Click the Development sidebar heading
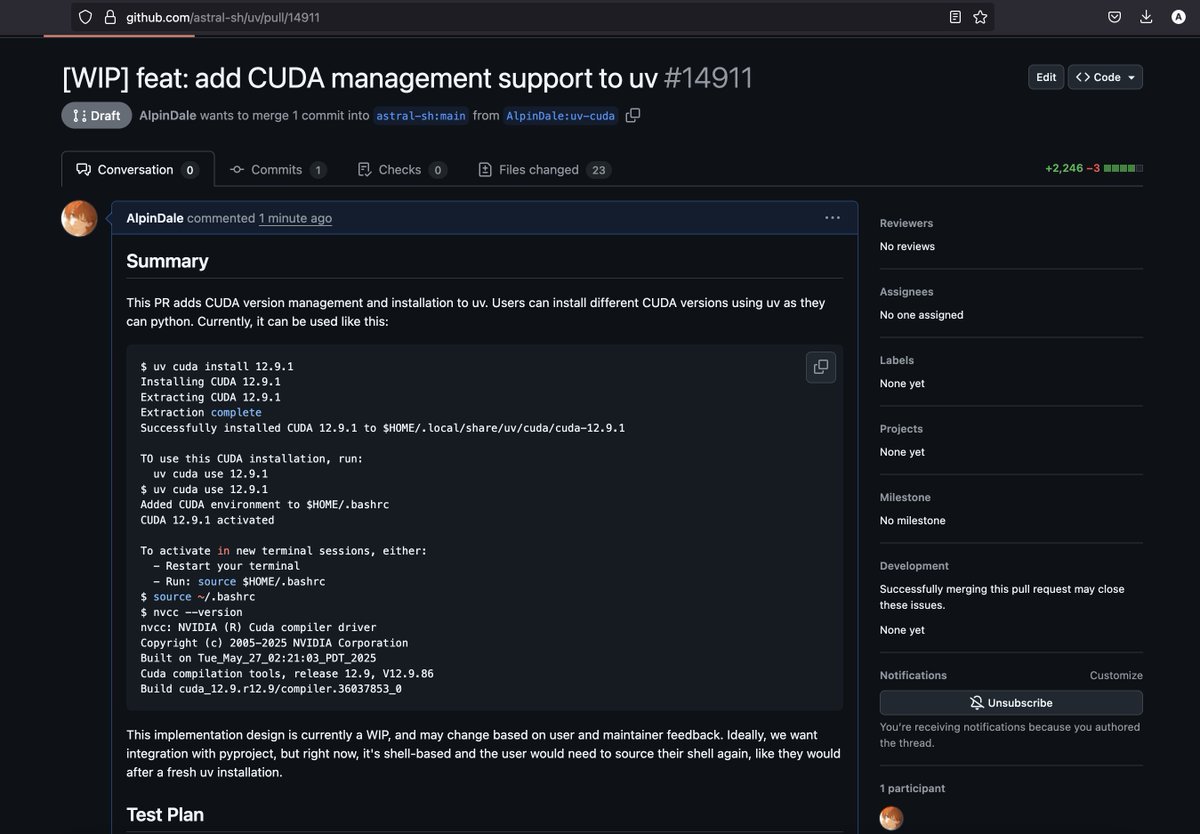The height and width of the screenshot is (834, 1200). point(914,566)
